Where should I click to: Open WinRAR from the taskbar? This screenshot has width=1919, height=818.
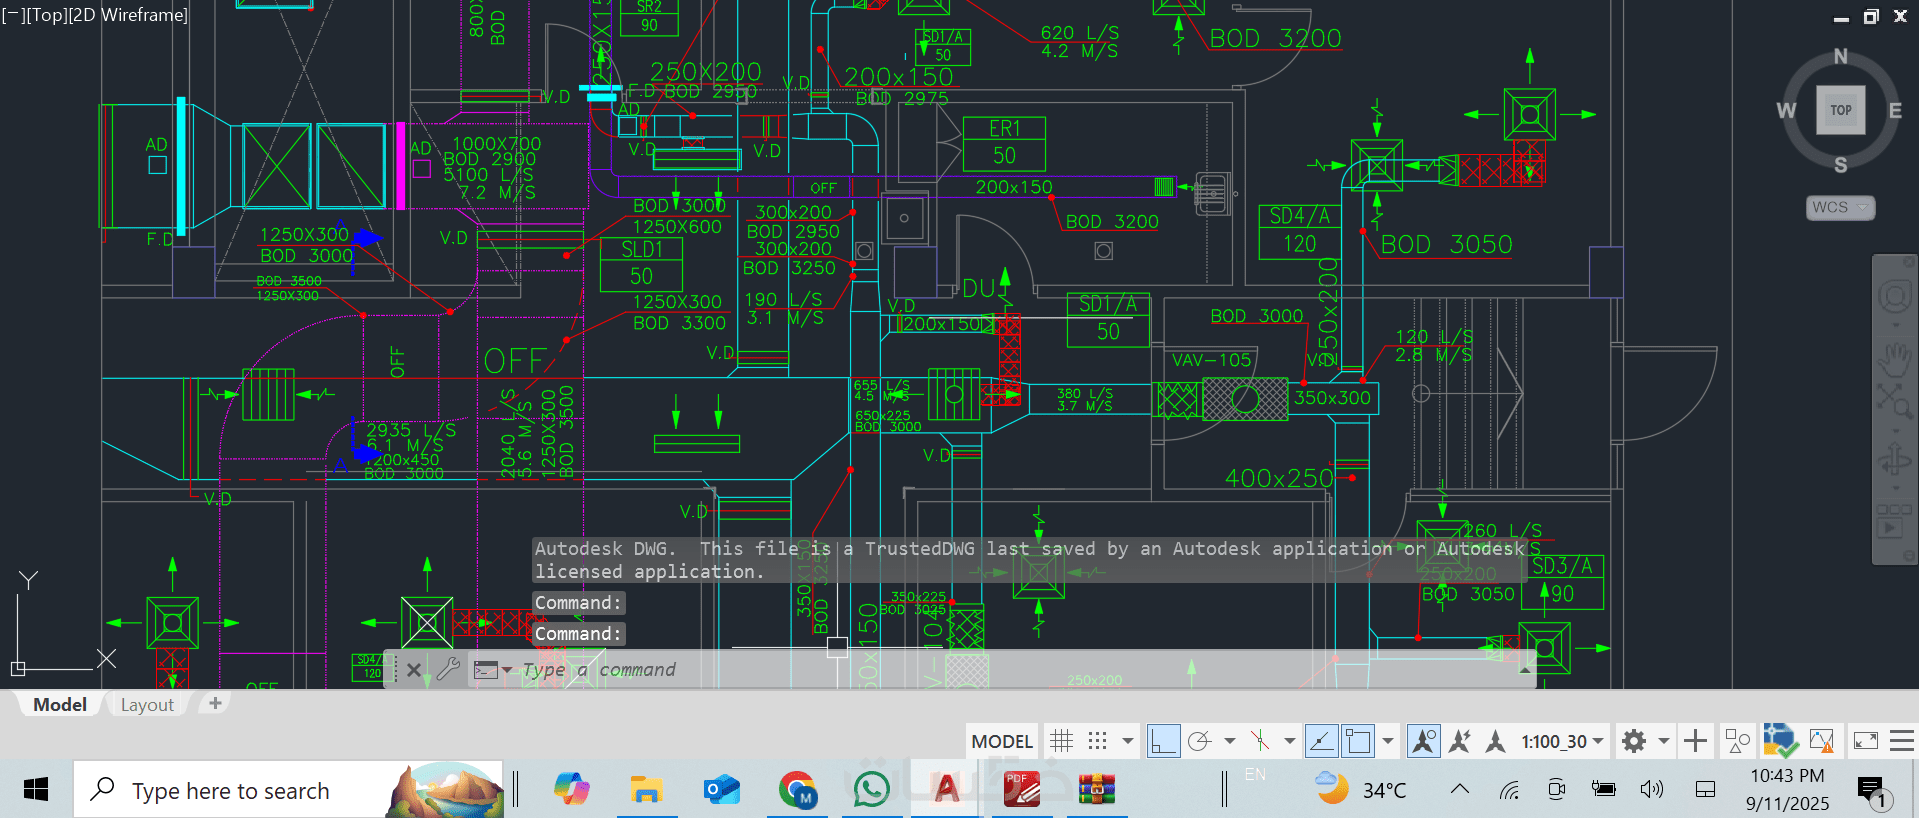1097,790
